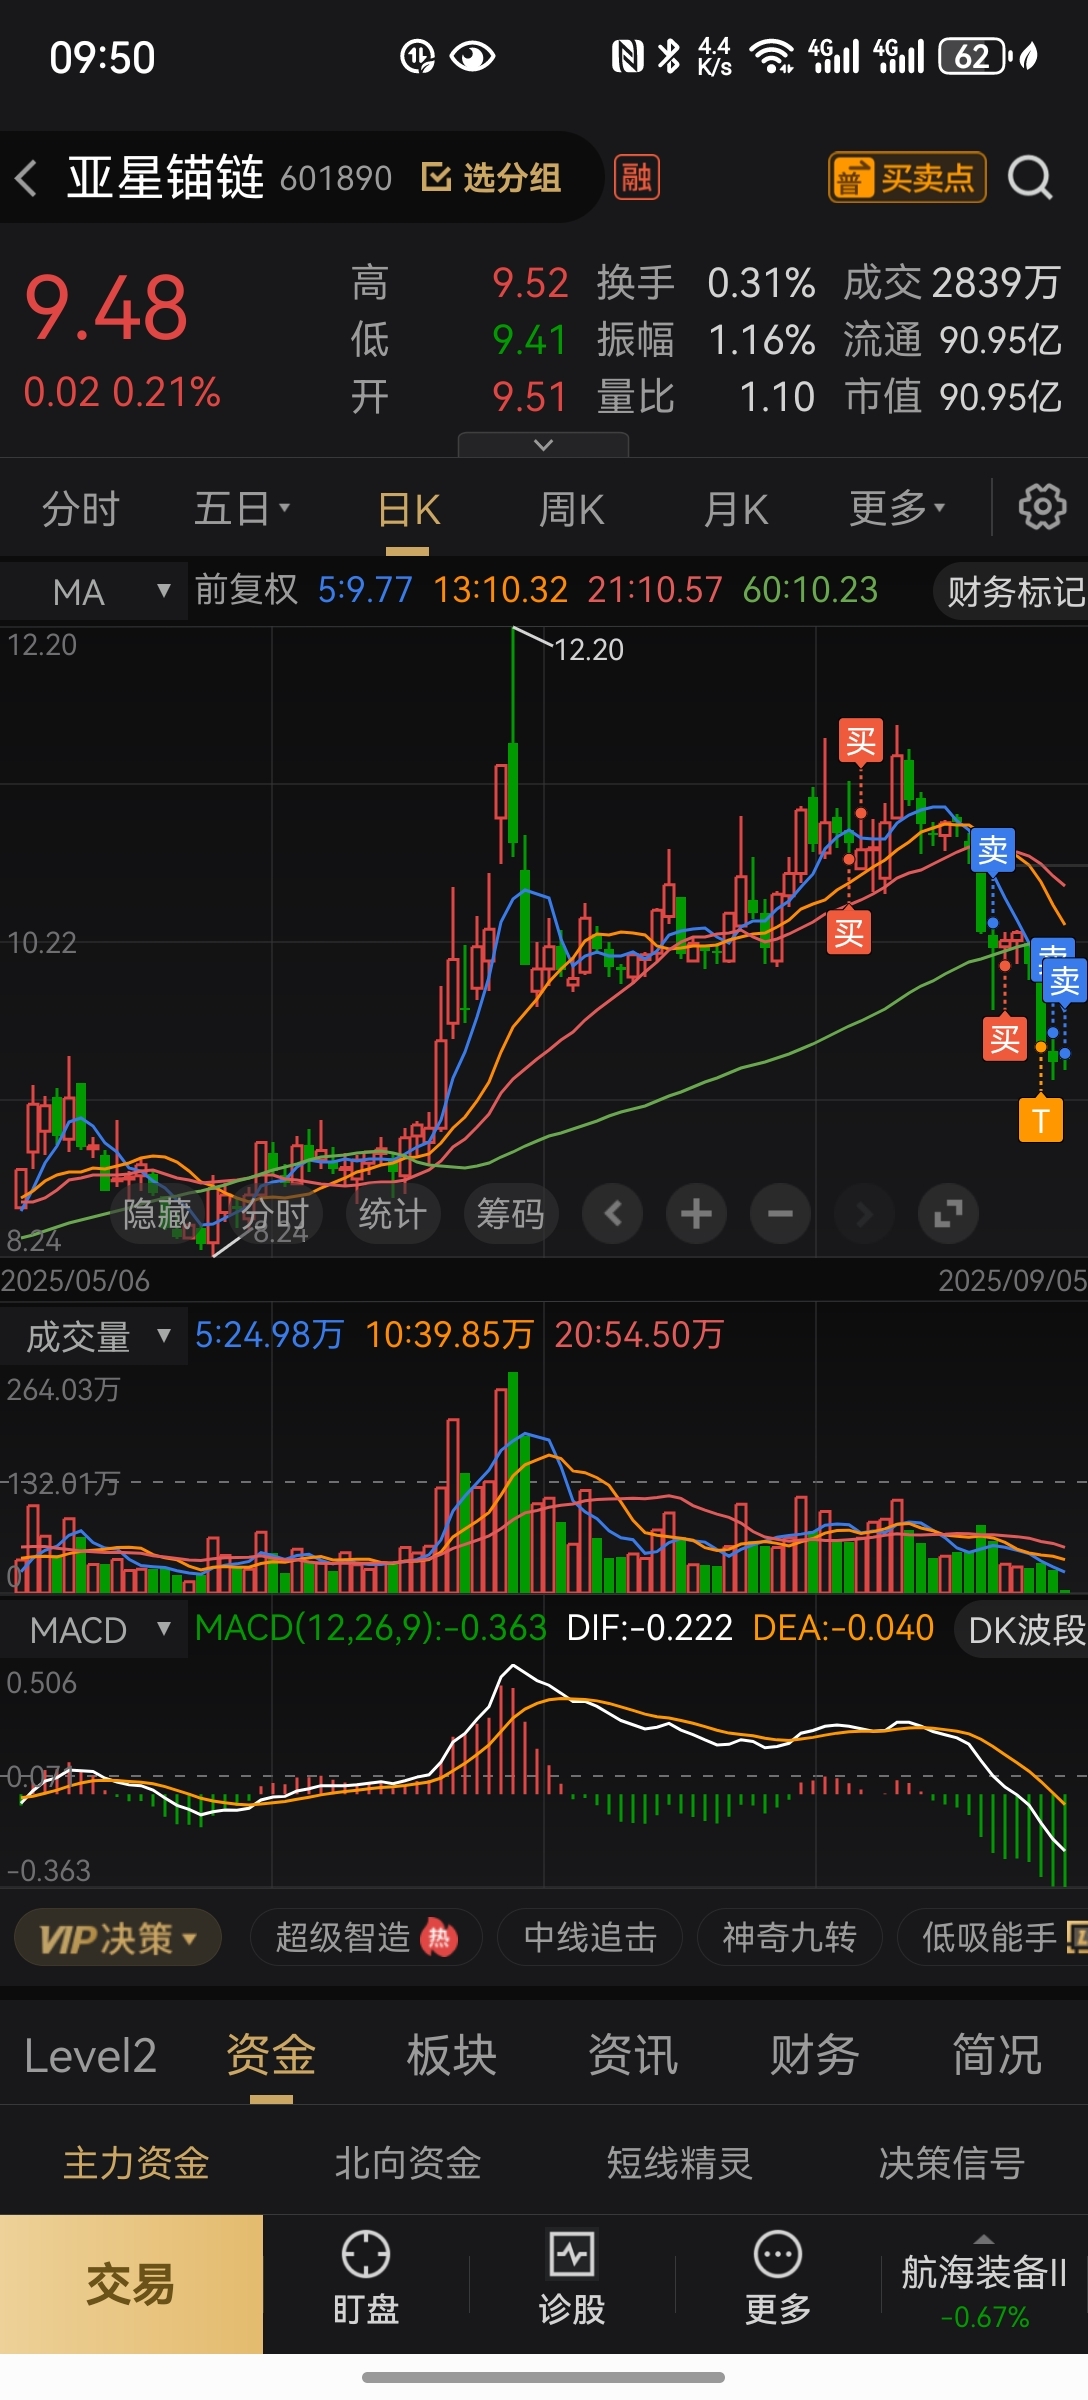This screenshot has height=2400, width=1088.
Task: Tap the NFC status icon
Action: (627, 56)
